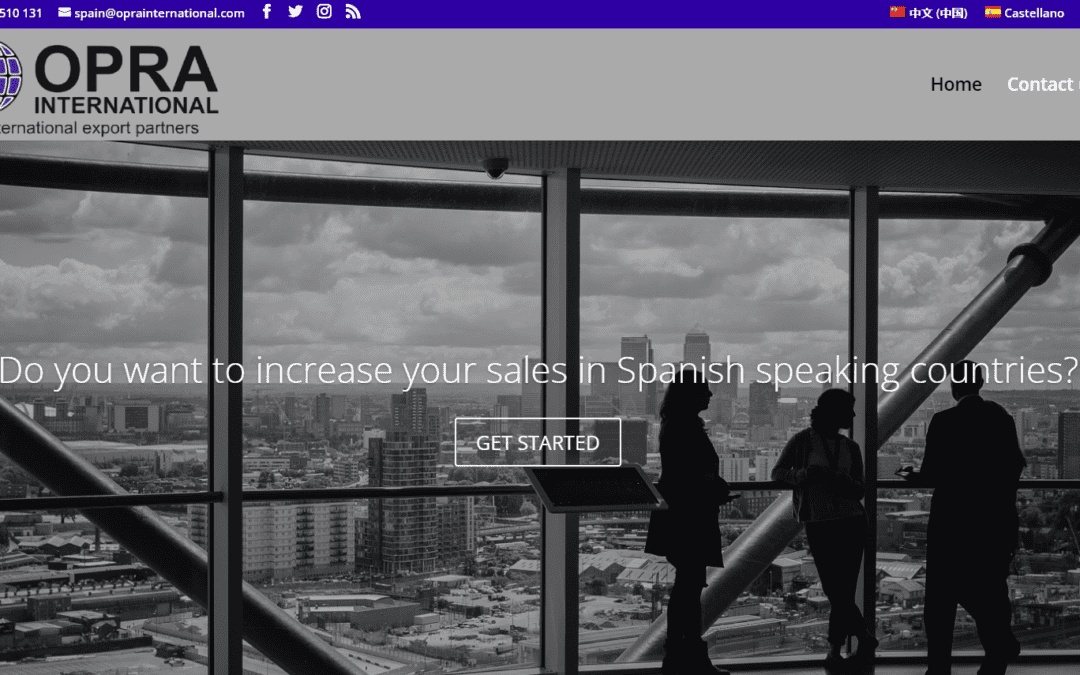1080x675 pixels.
Task: Open the Instagram social icon
Action: pos(324,12)
